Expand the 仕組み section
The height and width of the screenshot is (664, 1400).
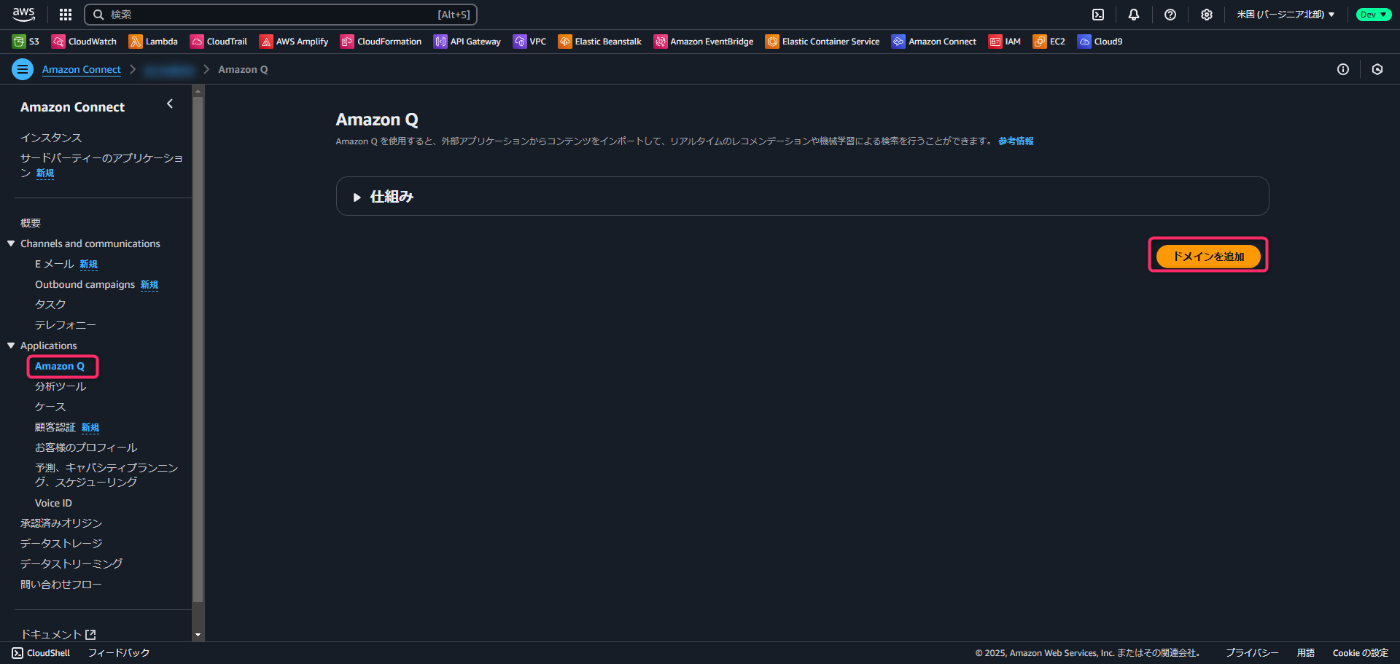point(802,197)
